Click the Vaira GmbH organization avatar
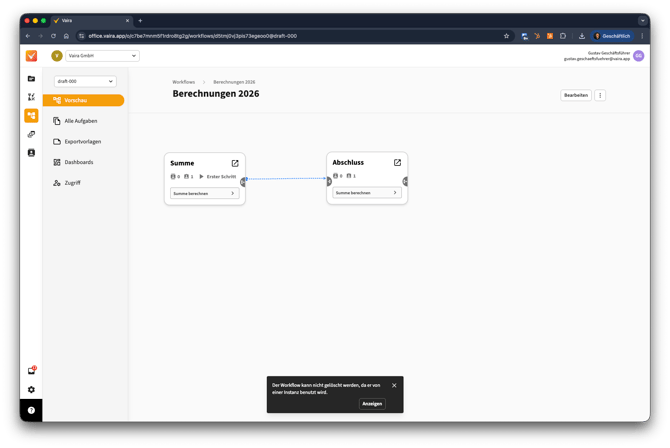 [x=57, y=56]
